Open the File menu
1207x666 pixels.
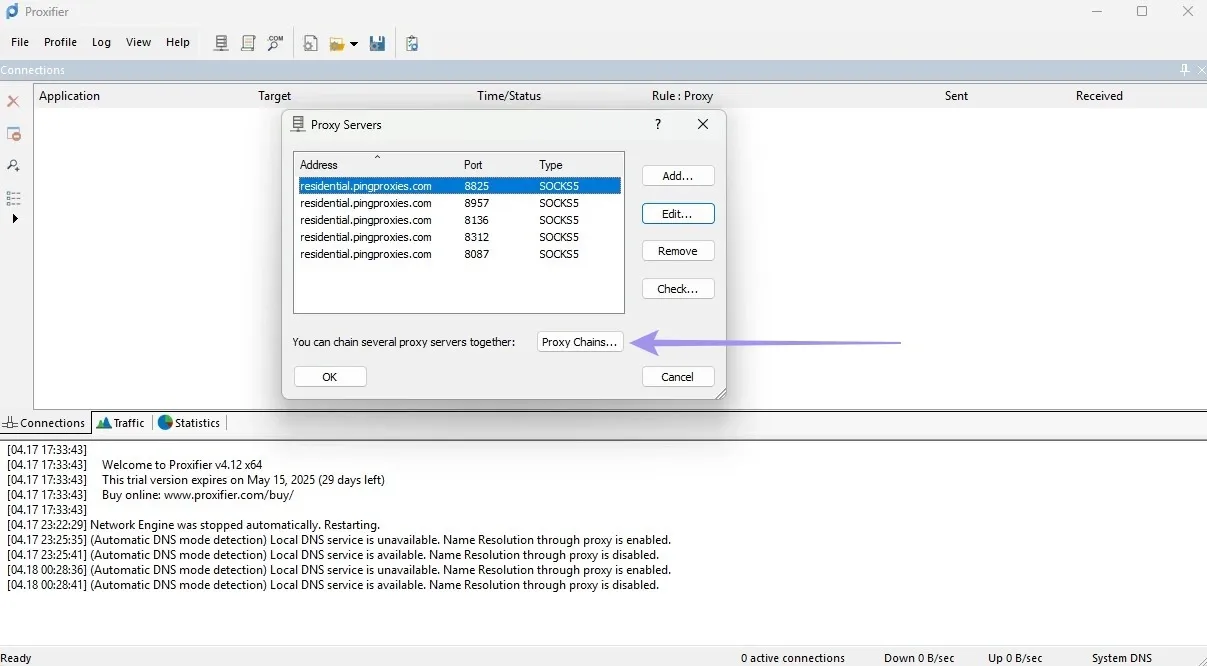pyautogui.click(x=20, y=42)
